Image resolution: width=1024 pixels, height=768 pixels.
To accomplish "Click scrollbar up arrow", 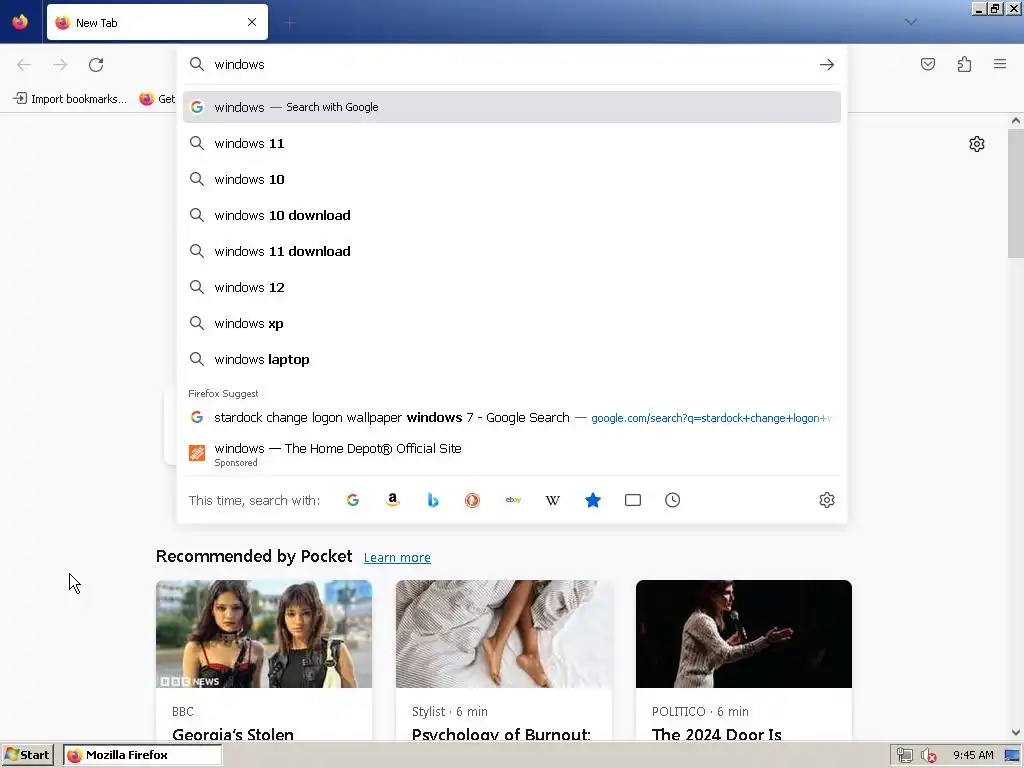I will [x=1016, y=121].
